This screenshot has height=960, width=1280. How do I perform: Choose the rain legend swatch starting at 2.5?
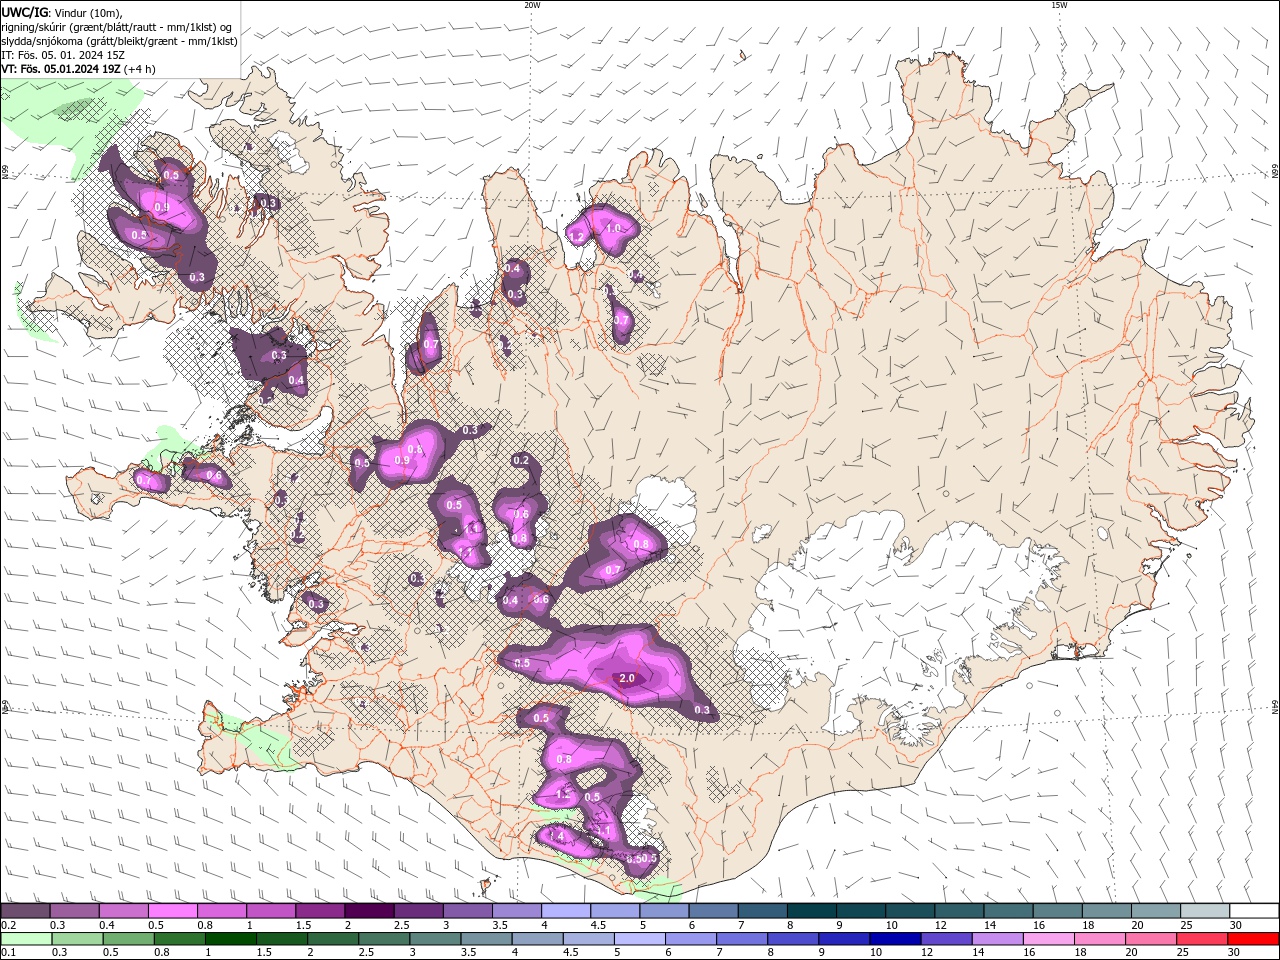(384, 939)
